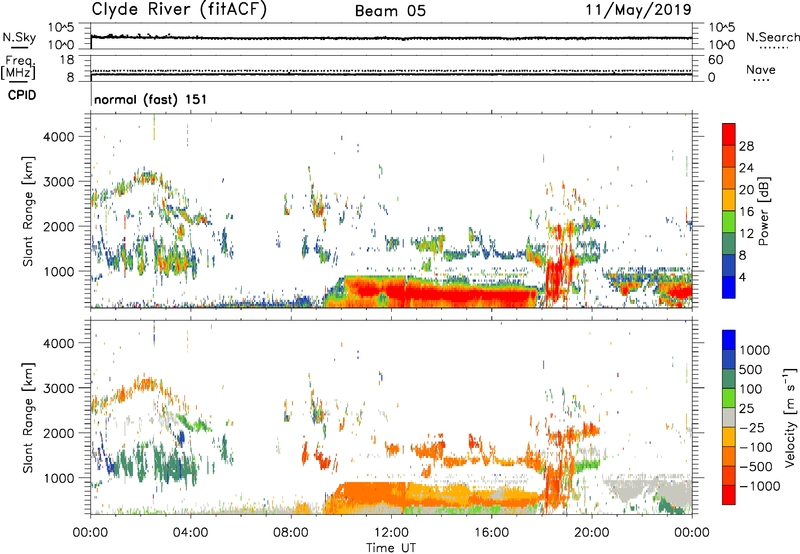Click the 'Clyde River (fitACF)' title
Image resolution: width=800 pixels, height=554 pixels.
[x=179, y=9]
